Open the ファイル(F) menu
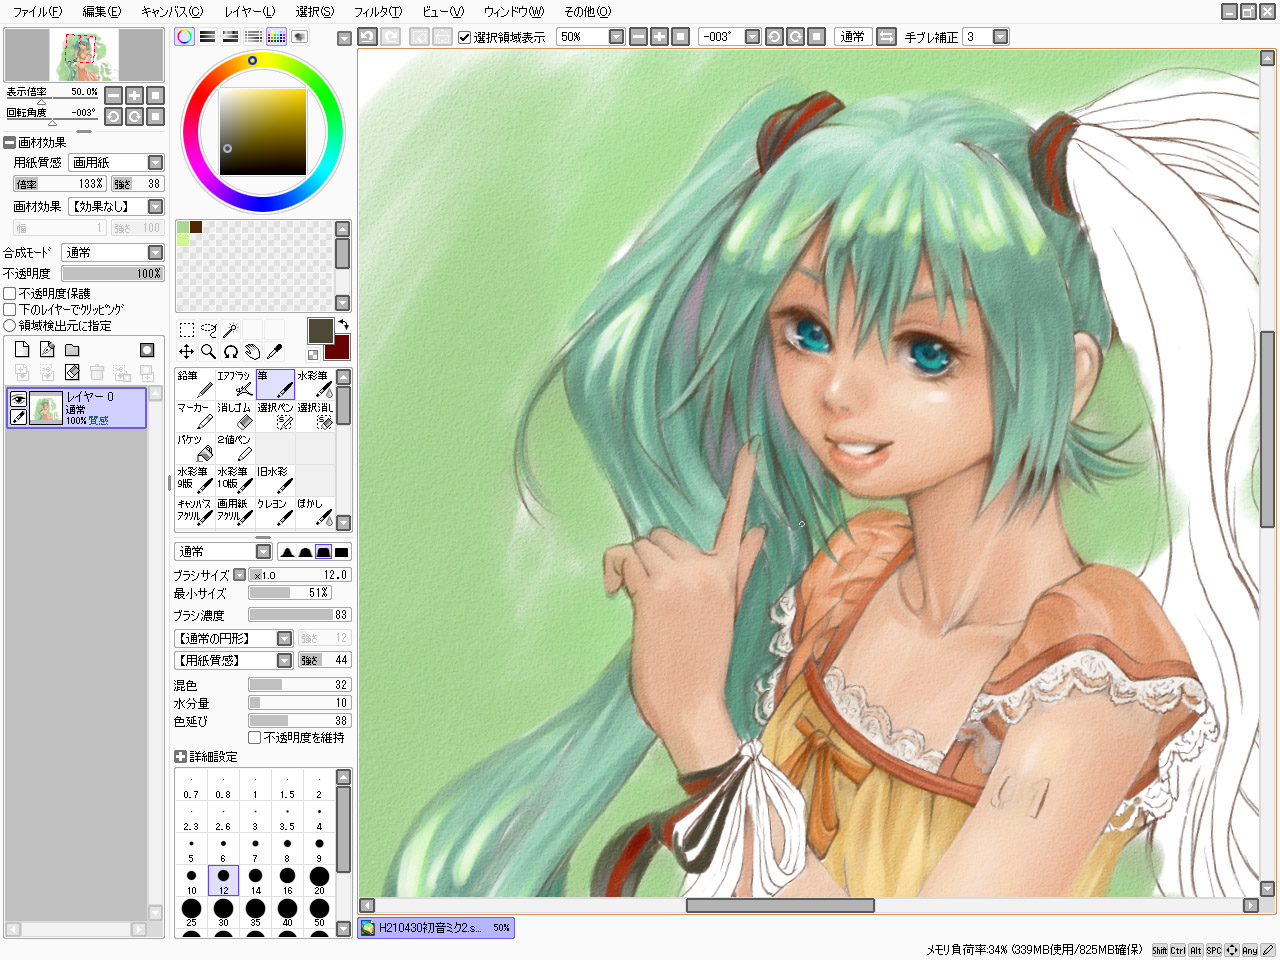Screen dimensions: 1280x960 37,12
